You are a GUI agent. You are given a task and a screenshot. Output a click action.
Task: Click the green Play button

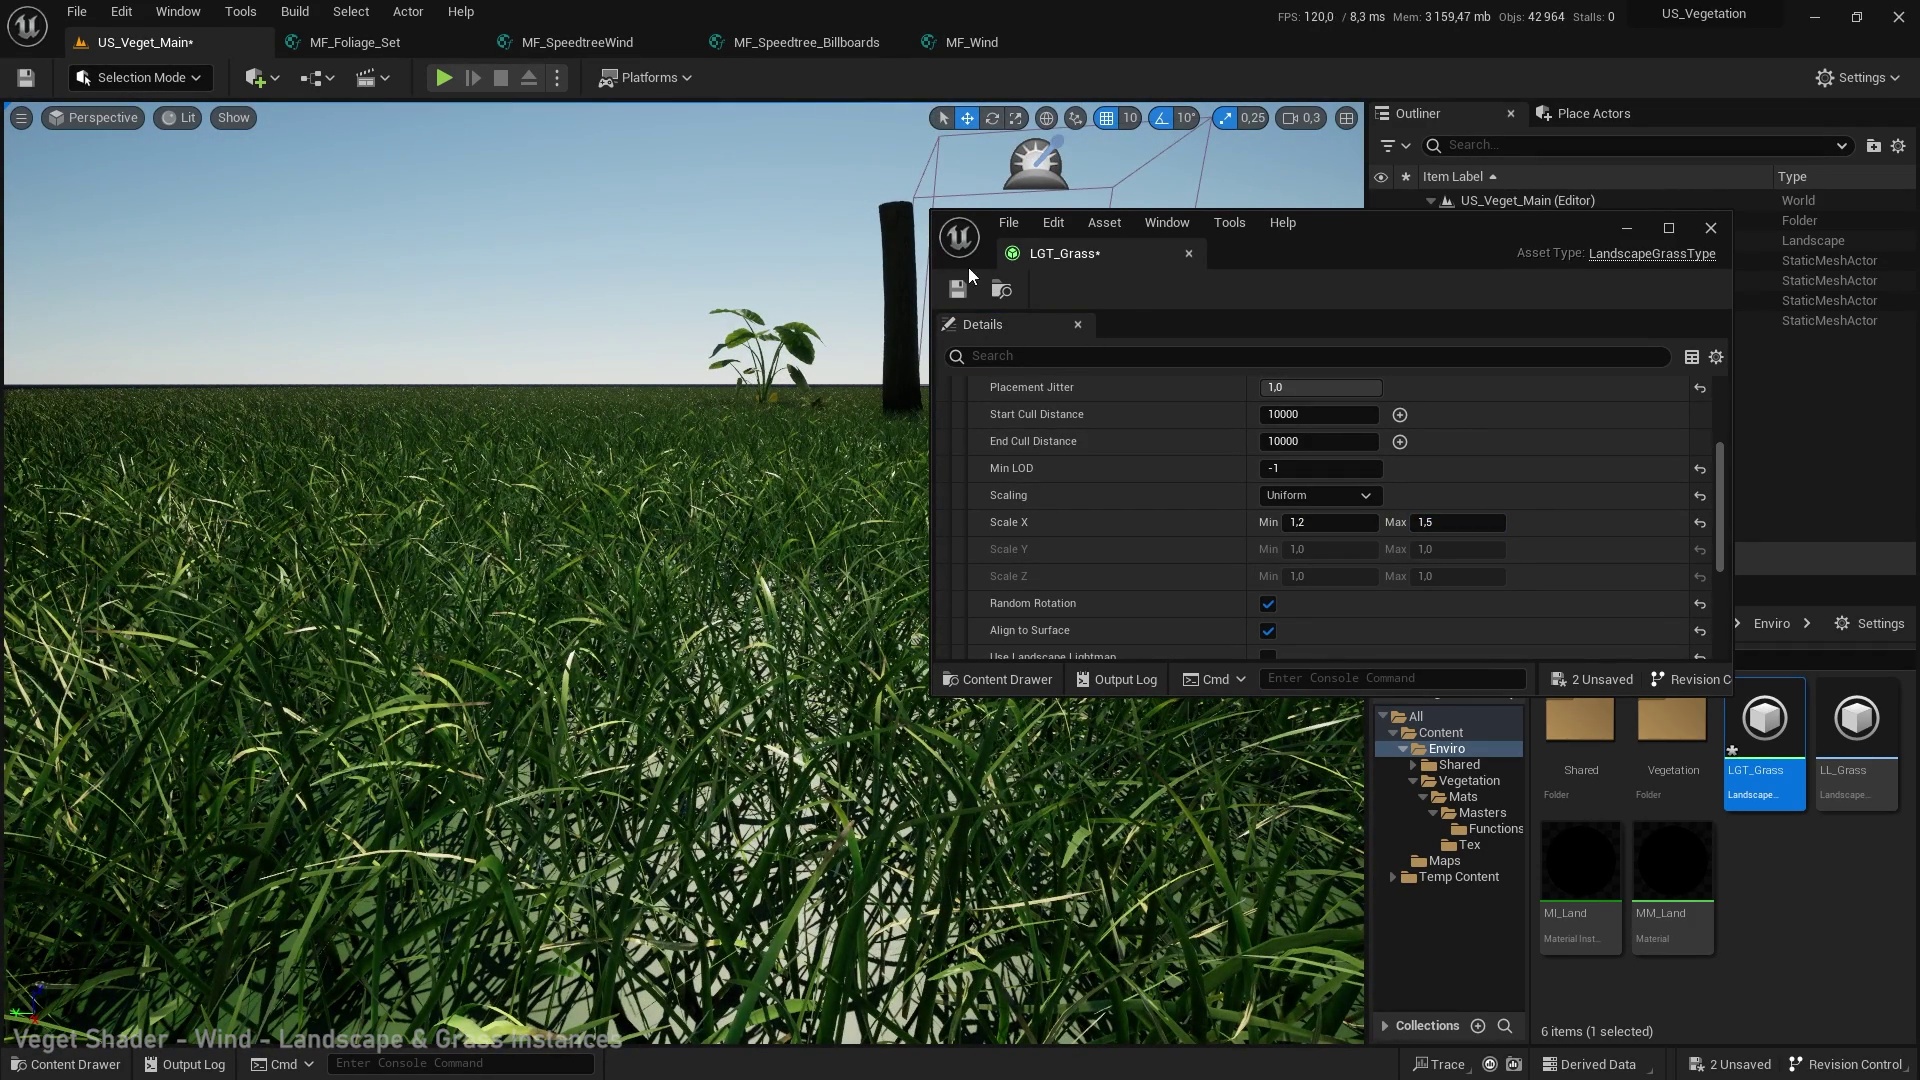pos(444,78)
